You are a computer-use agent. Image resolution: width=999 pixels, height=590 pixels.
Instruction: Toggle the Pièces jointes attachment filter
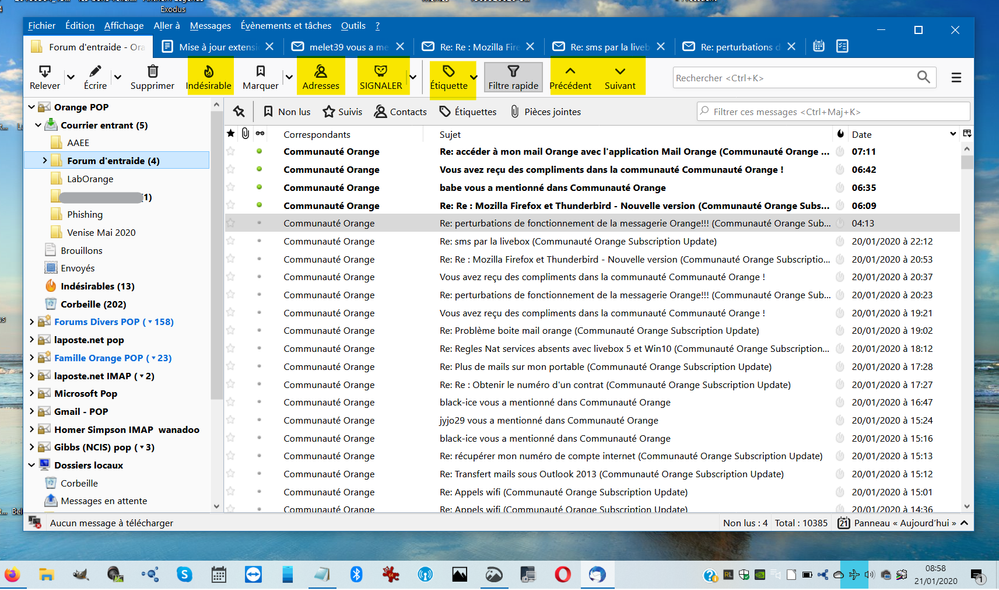click(x=545, y=112)
